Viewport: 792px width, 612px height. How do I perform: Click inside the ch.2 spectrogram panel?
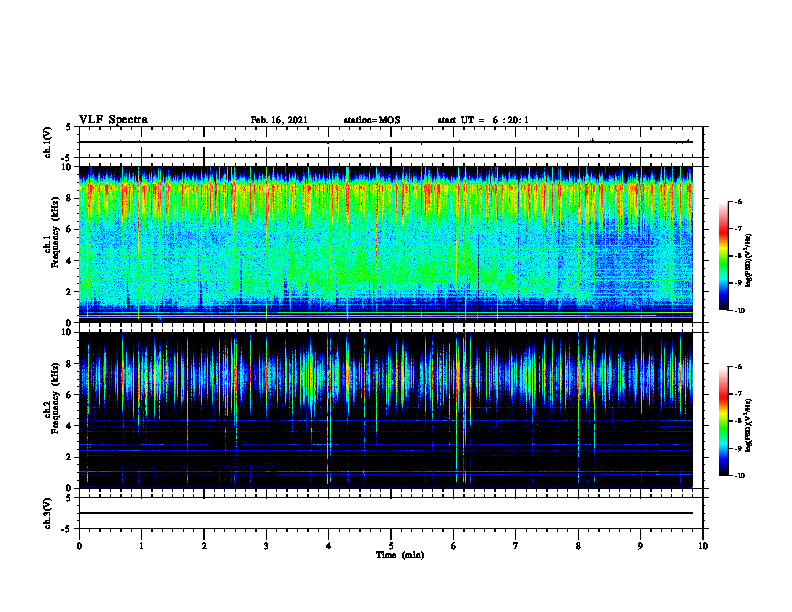point(385,410)
